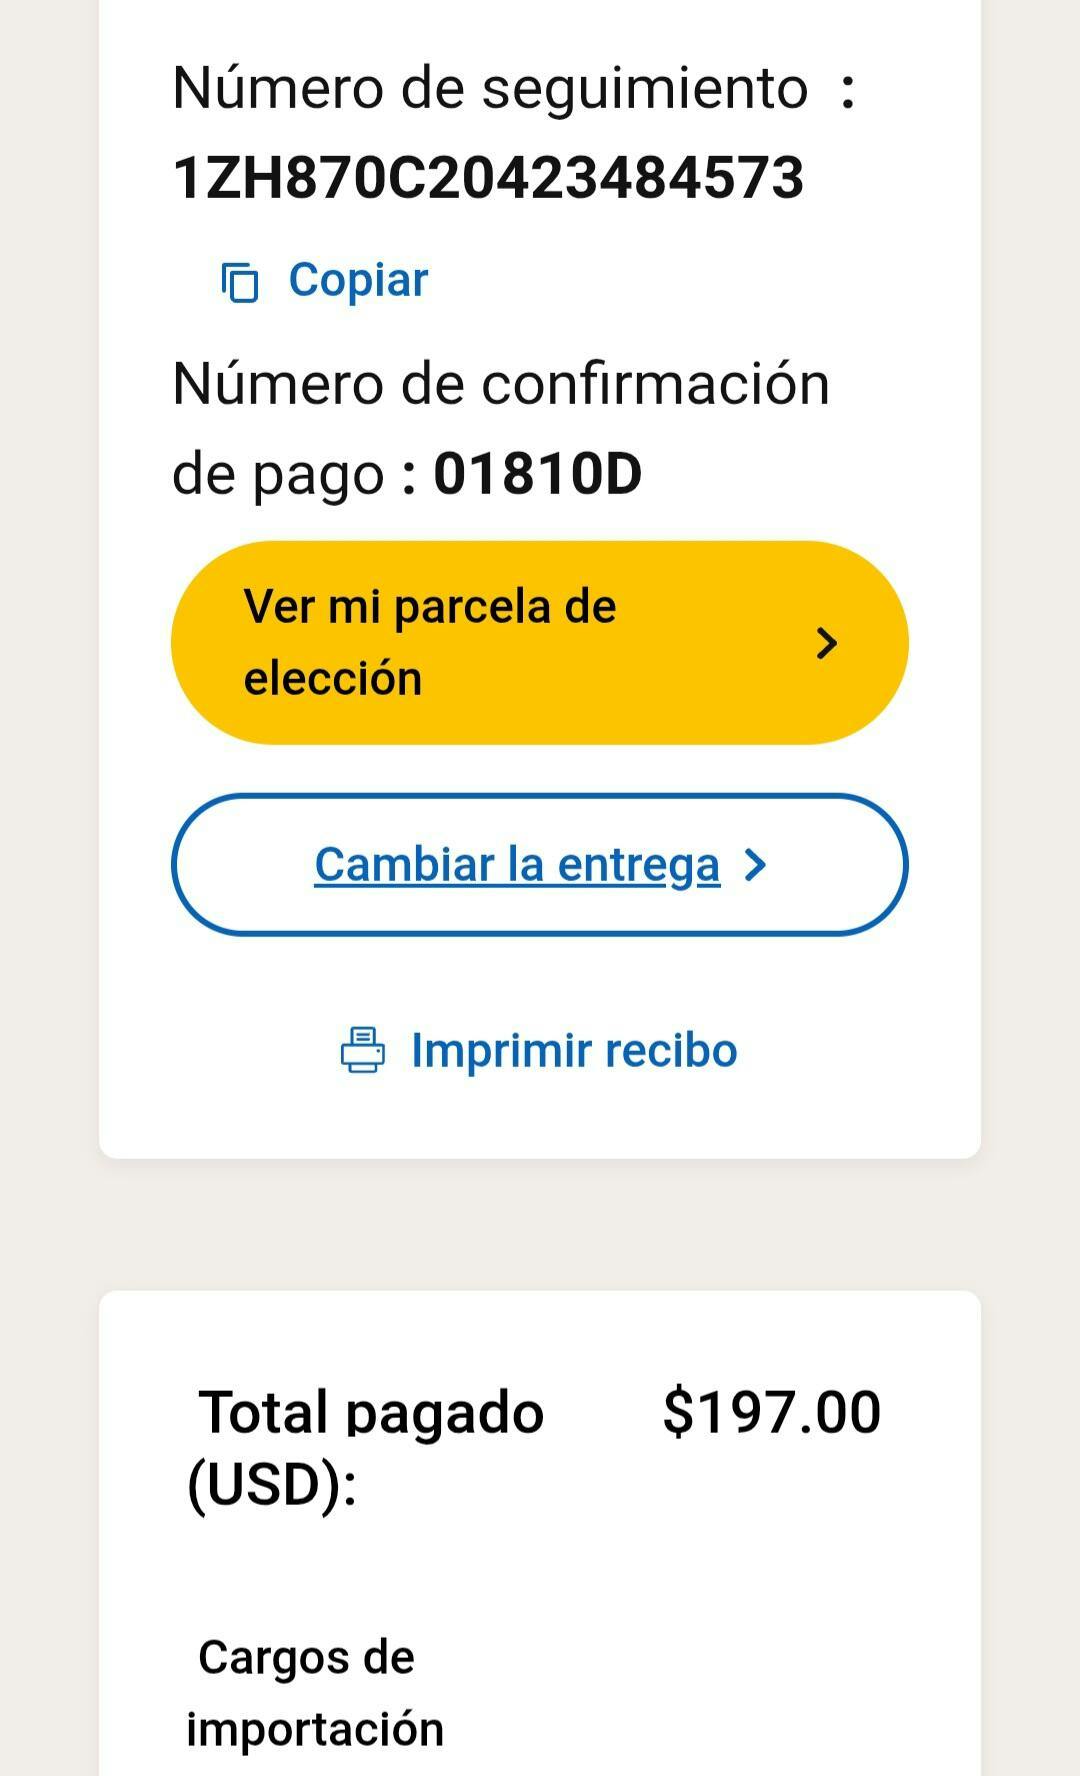Click the chevron after Cambiar la entrega
Image resolution: width=1080 pixels, height=1776 pixels.
point(756,865)
